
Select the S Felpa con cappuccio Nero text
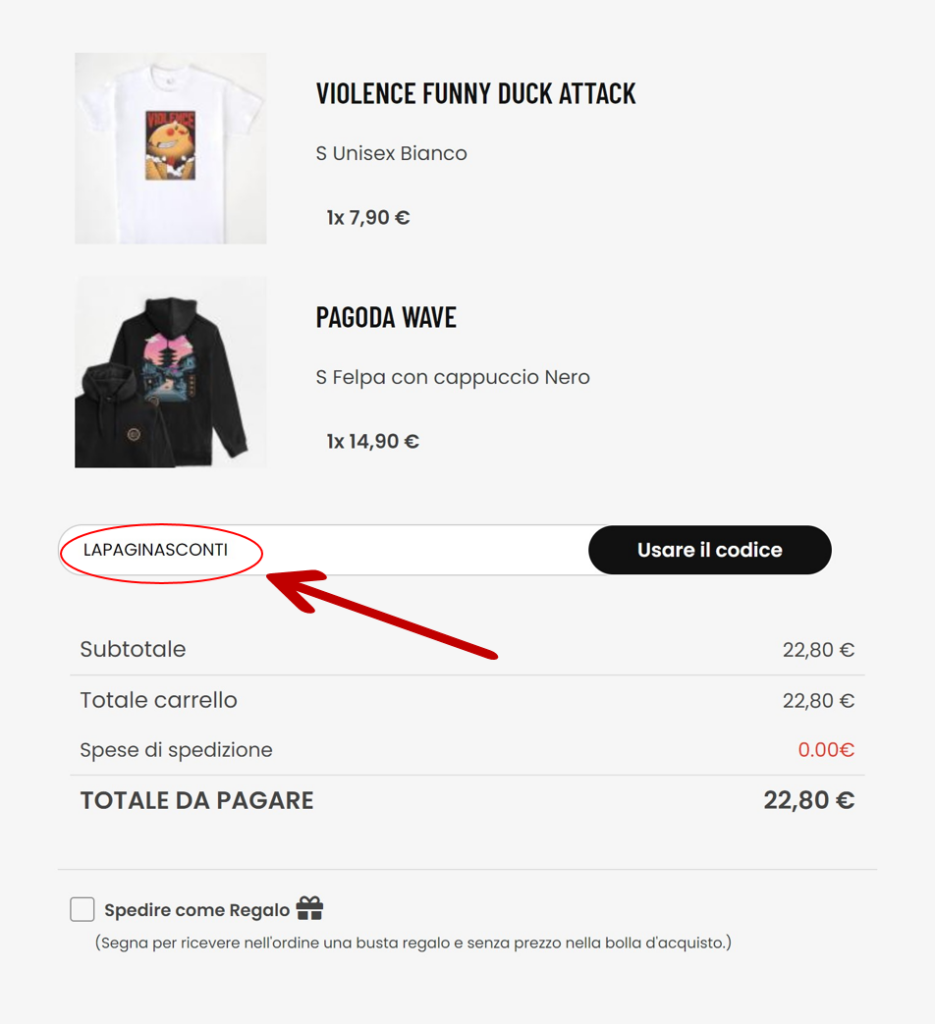[x=452, y=378]
